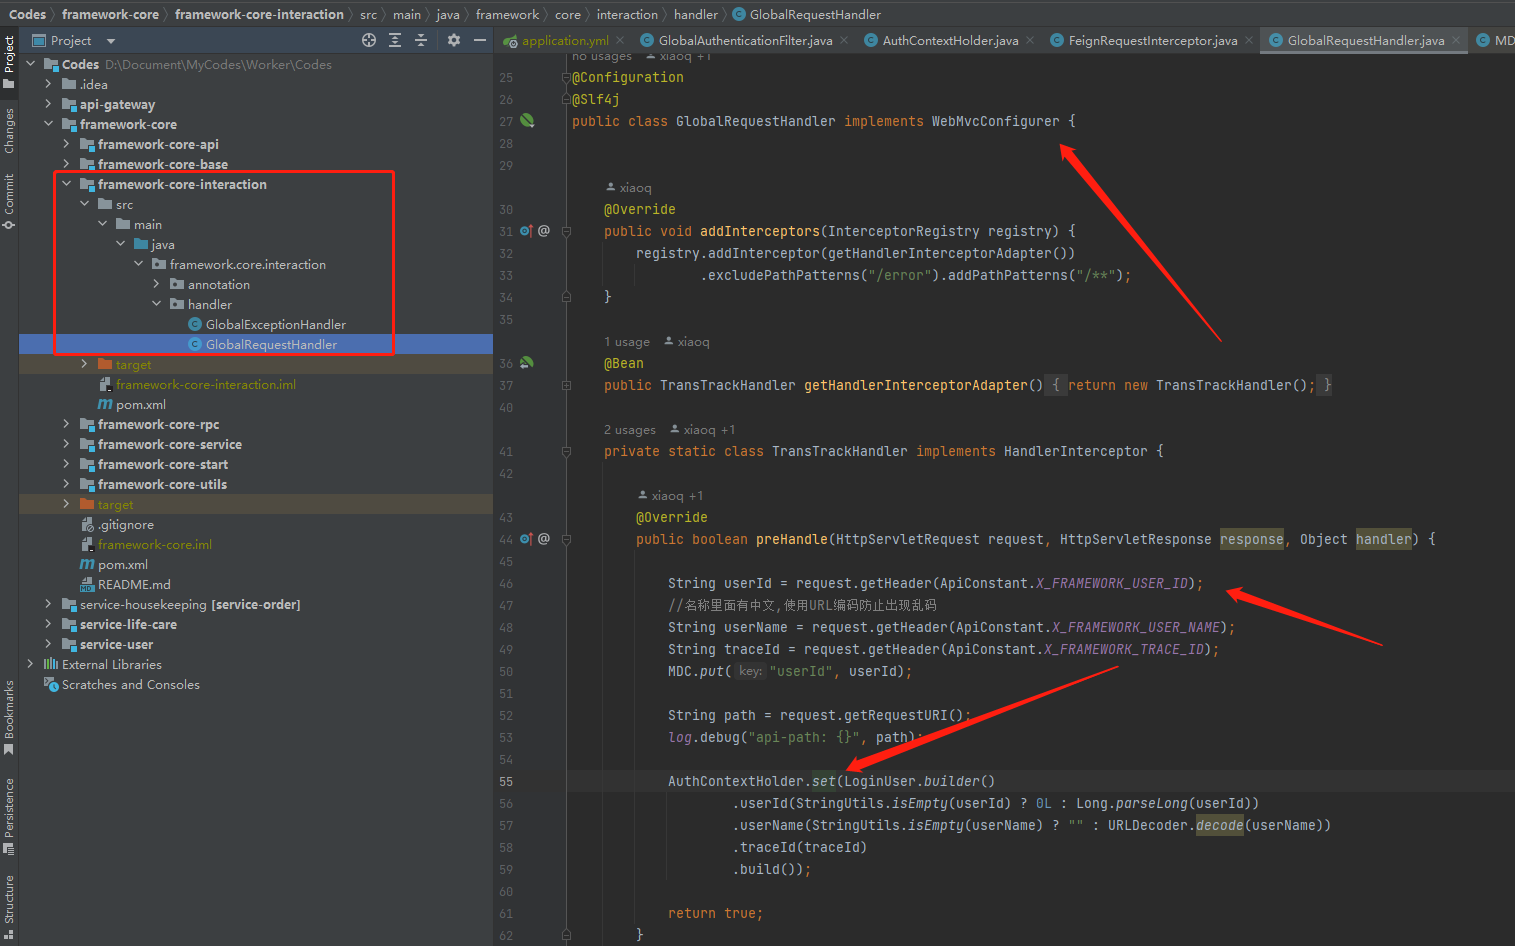The width and height of the screenshot is (1515, 946).
Task: Click the '2 usages' hint above TransTrackHandler class
Action: pos(629,430)
